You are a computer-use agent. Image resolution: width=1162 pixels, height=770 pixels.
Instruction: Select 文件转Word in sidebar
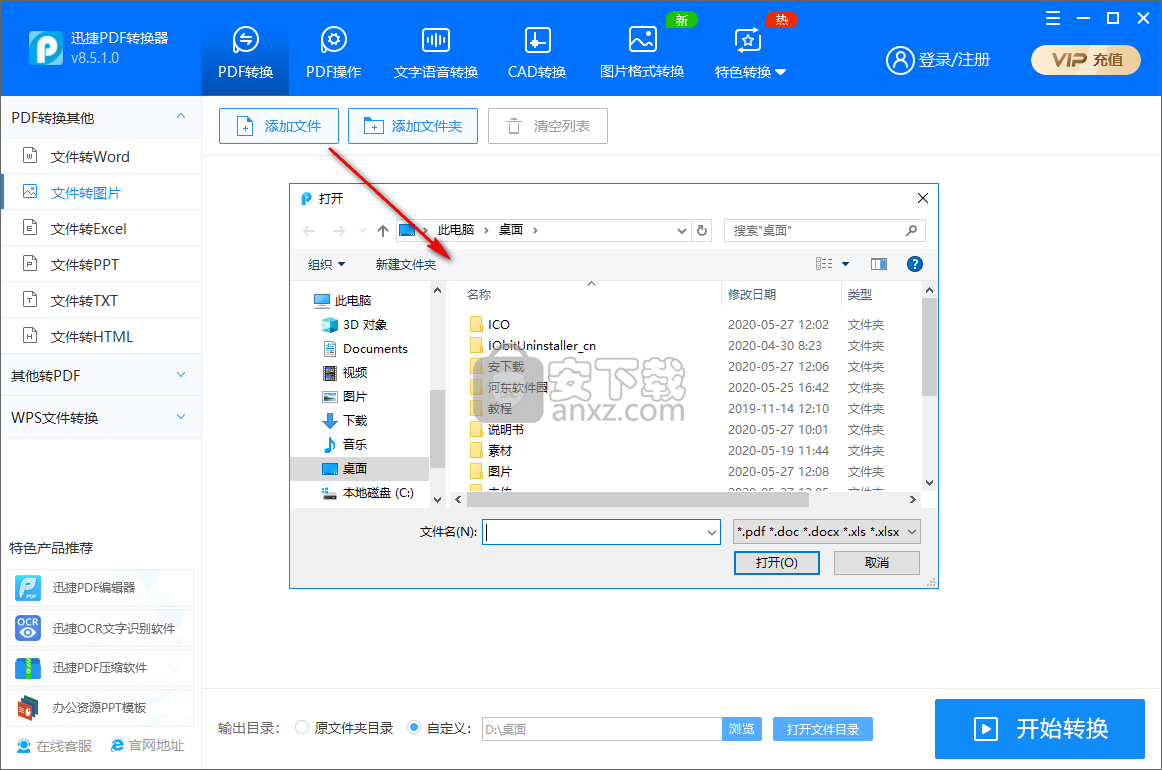(x=101, y=156)
